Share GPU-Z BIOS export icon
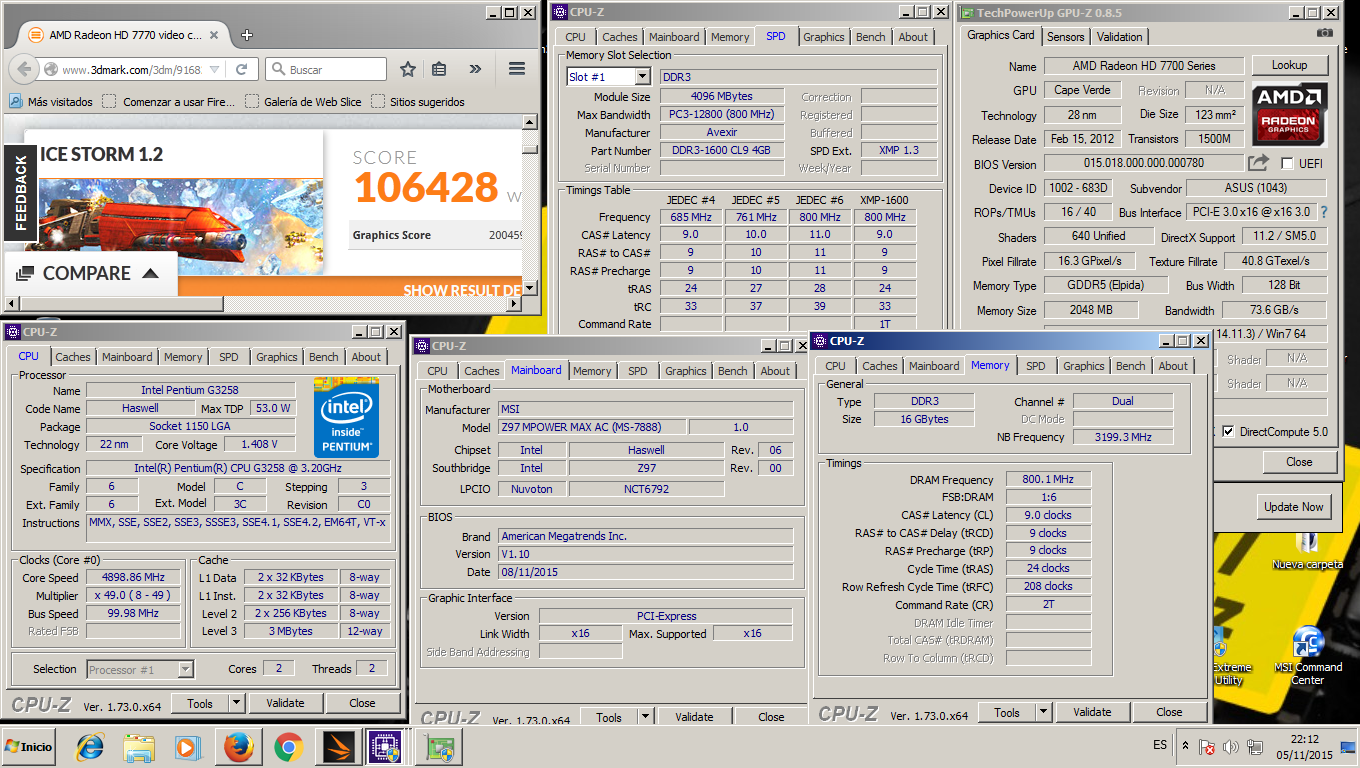The image size is (1360, 768). 1258,163
